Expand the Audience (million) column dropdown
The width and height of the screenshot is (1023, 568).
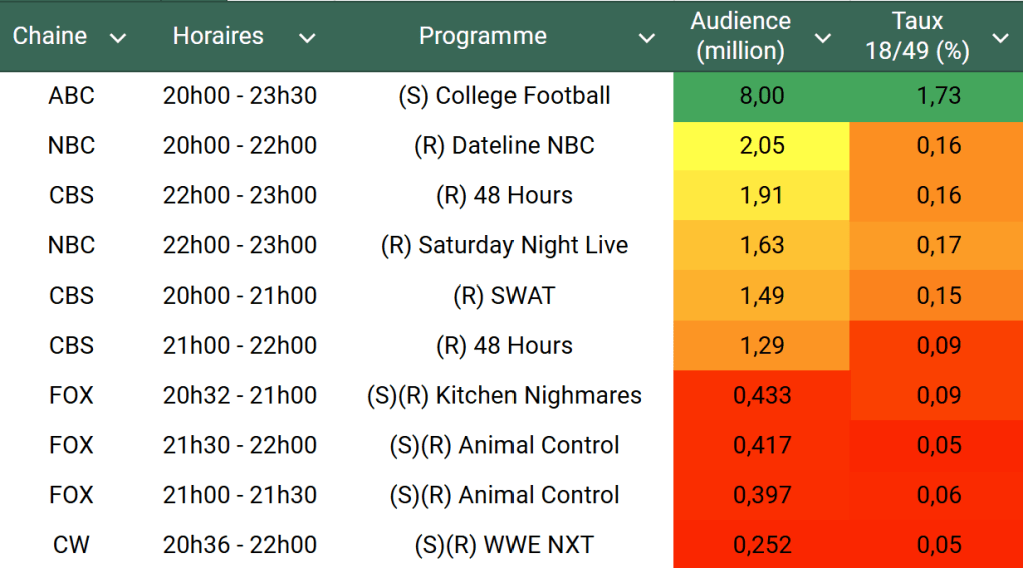[823, 38]
